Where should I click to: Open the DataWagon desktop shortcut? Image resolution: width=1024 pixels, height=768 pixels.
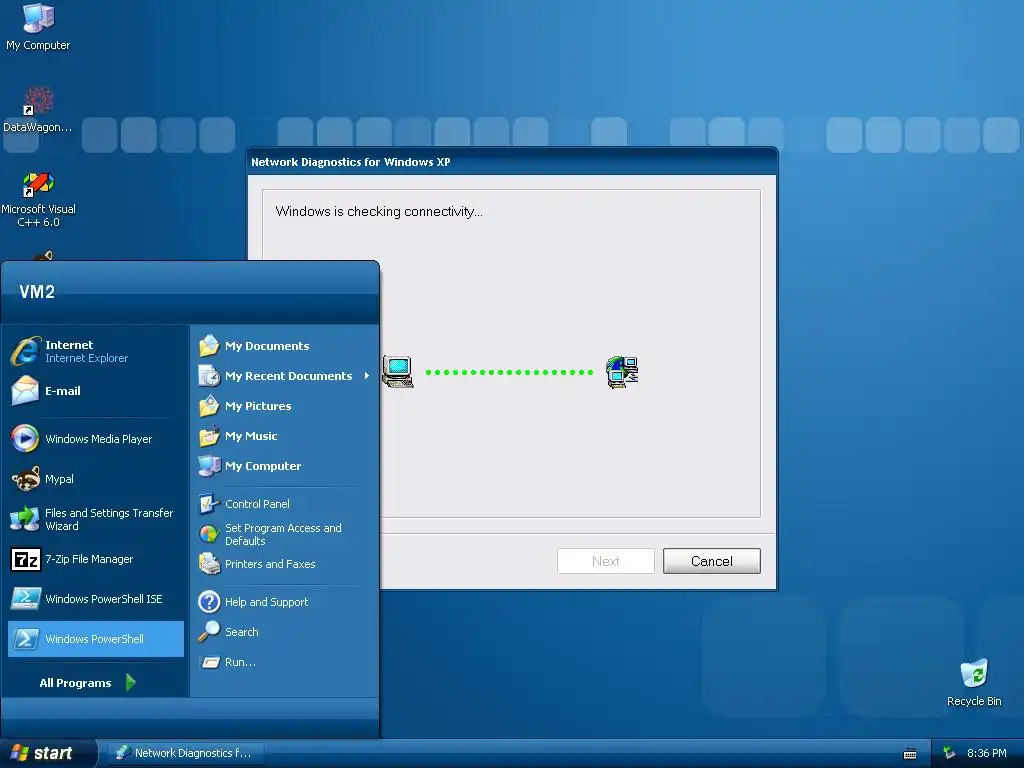pyautogui.click(x=38, y=110)
